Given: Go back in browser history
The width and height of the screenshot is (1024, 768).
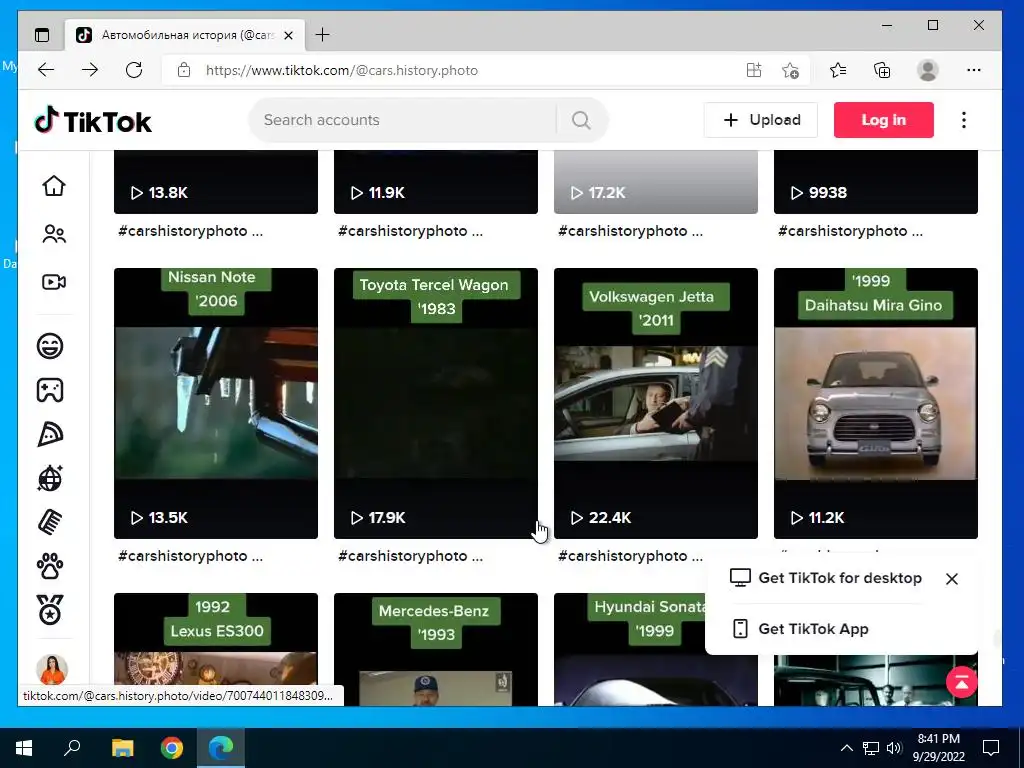Looking at the screenshot, I should point(46,70).
